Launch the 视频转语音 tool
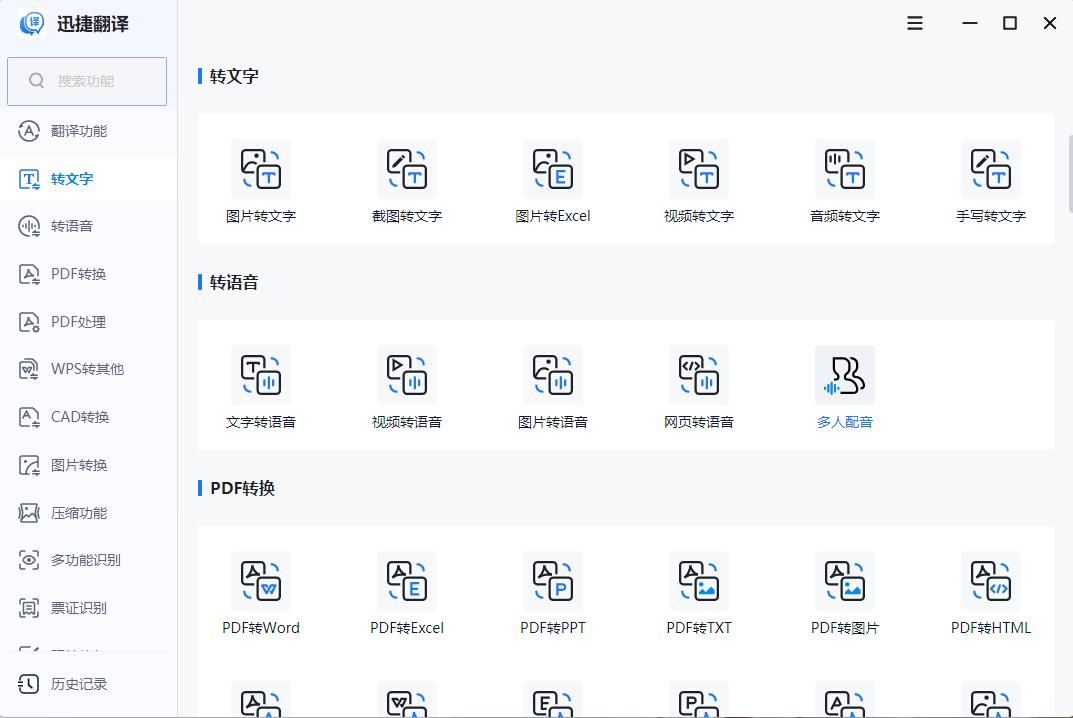Screen dimensions: 1073x718 tap(406, 388)
